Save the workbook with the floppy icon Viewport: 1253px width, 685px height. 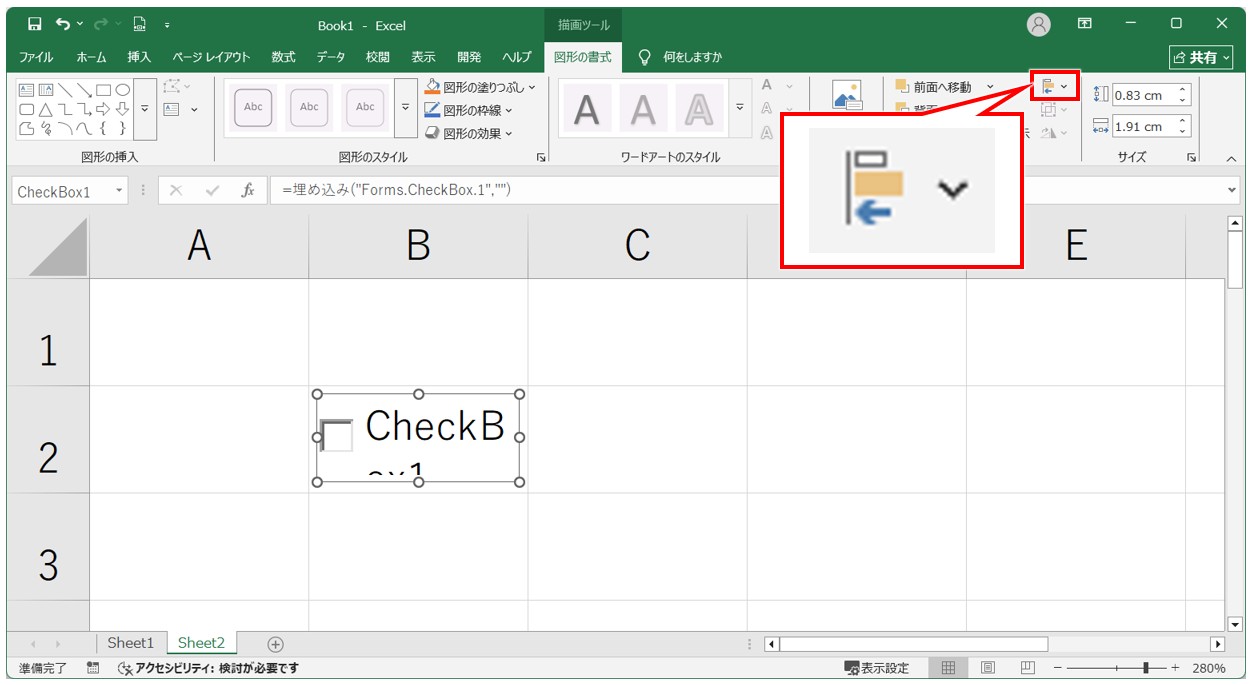(x=34, y=24)
